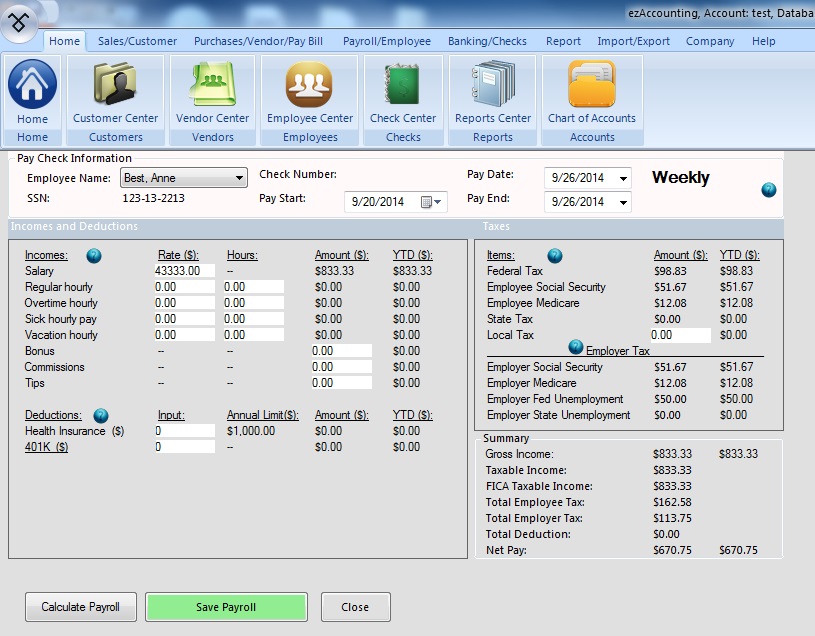Switch to the Banking/Checks tab

tap(488, 41)
